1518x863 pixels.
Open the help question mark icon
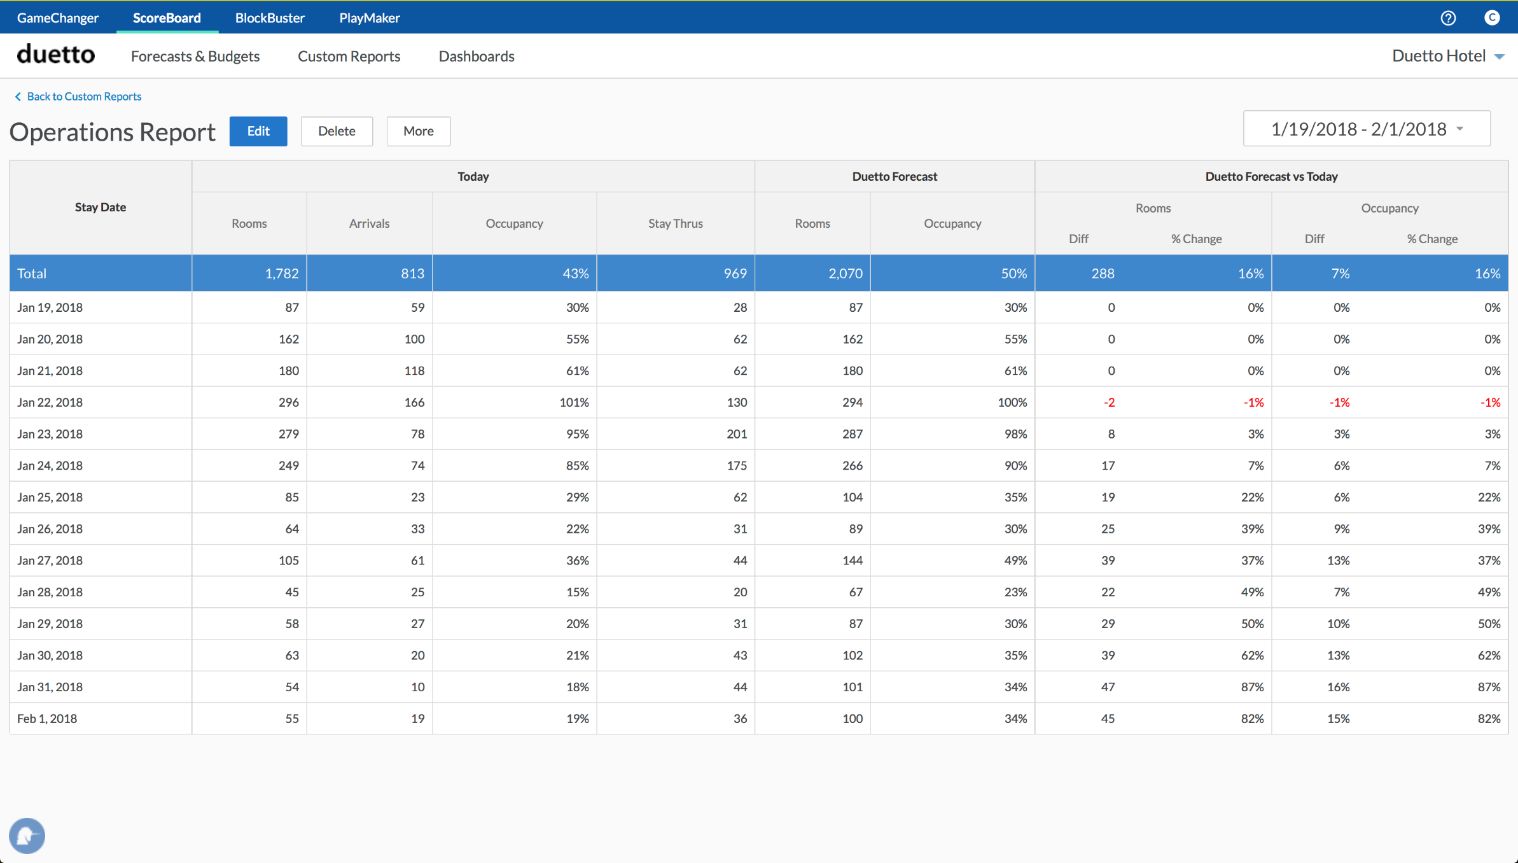[1447, 18]
